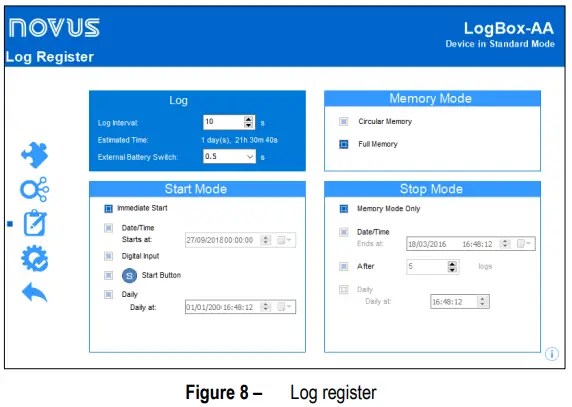Click spinner on Start Mode Daily at field
Image resolution: width=572 pixels, height=407 pixels.
tap(266, 307)
